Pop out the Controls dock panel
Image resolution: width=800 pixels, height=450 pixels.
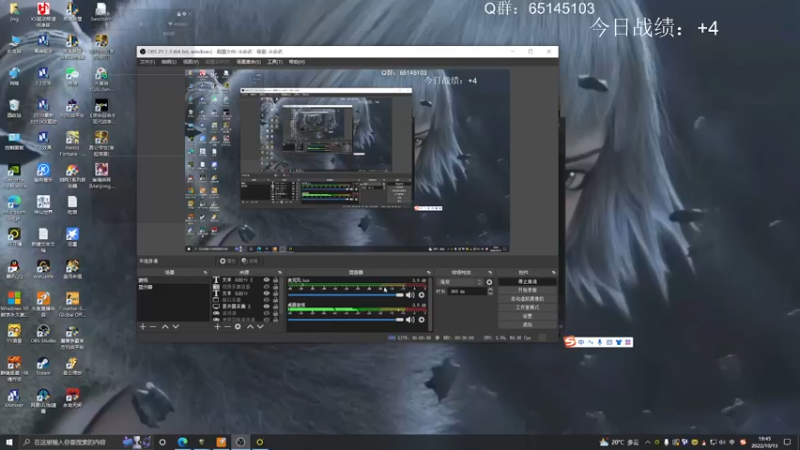tap(554, 272)
